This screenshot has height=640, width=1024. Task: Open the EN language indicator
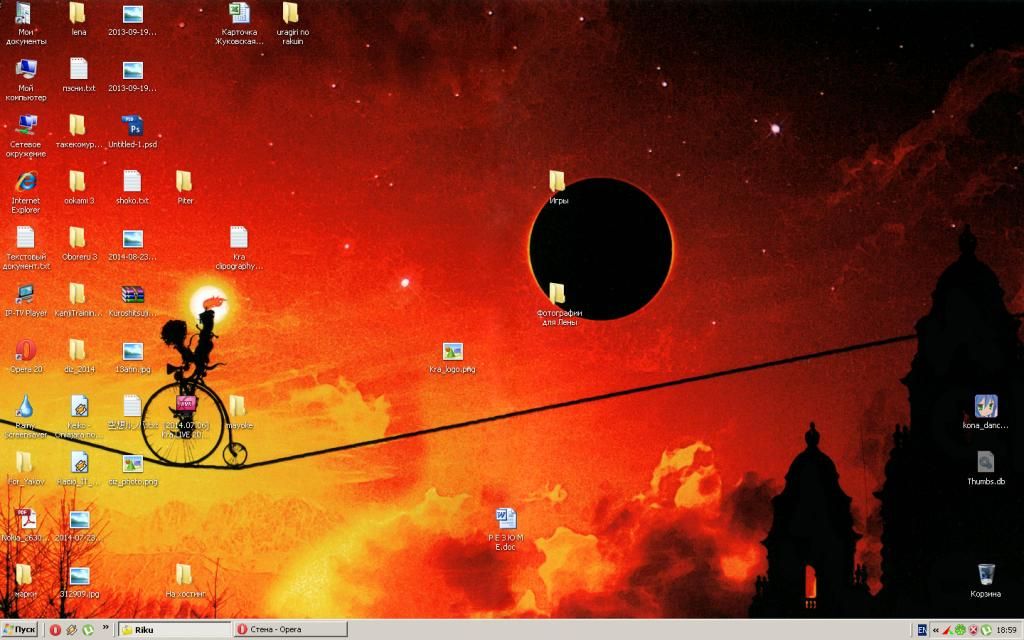(921, 630)
